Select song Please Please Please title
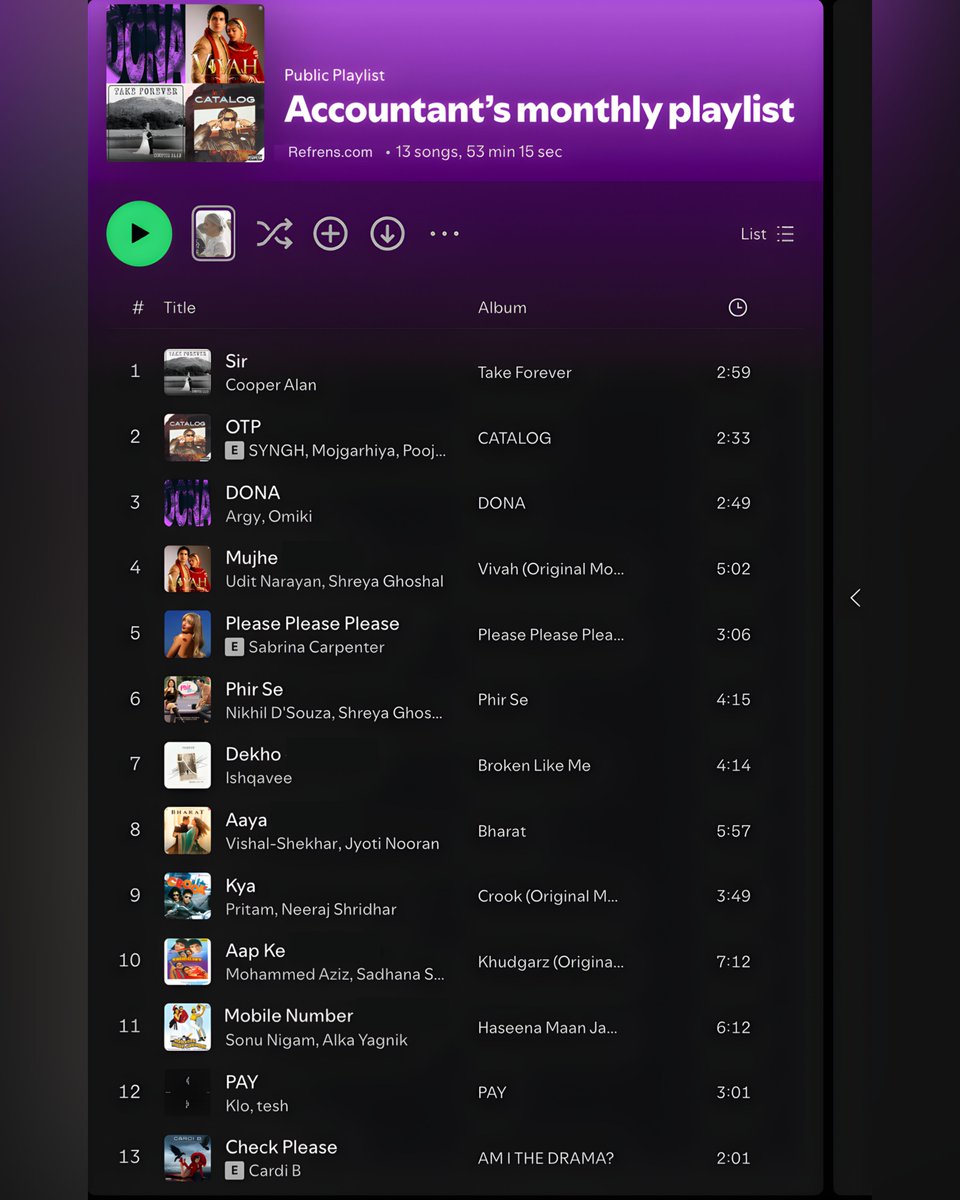This screenshot has width=960, height=1200. click(312, 623)
